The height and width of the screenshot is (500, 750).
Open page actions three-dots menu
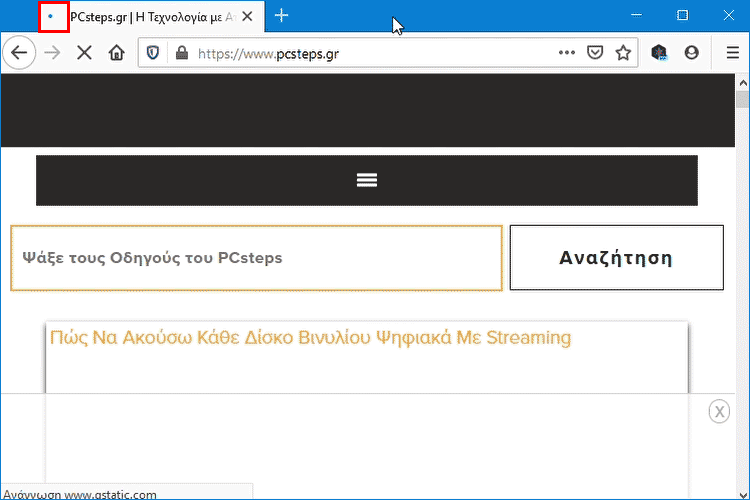click(567, 53)
